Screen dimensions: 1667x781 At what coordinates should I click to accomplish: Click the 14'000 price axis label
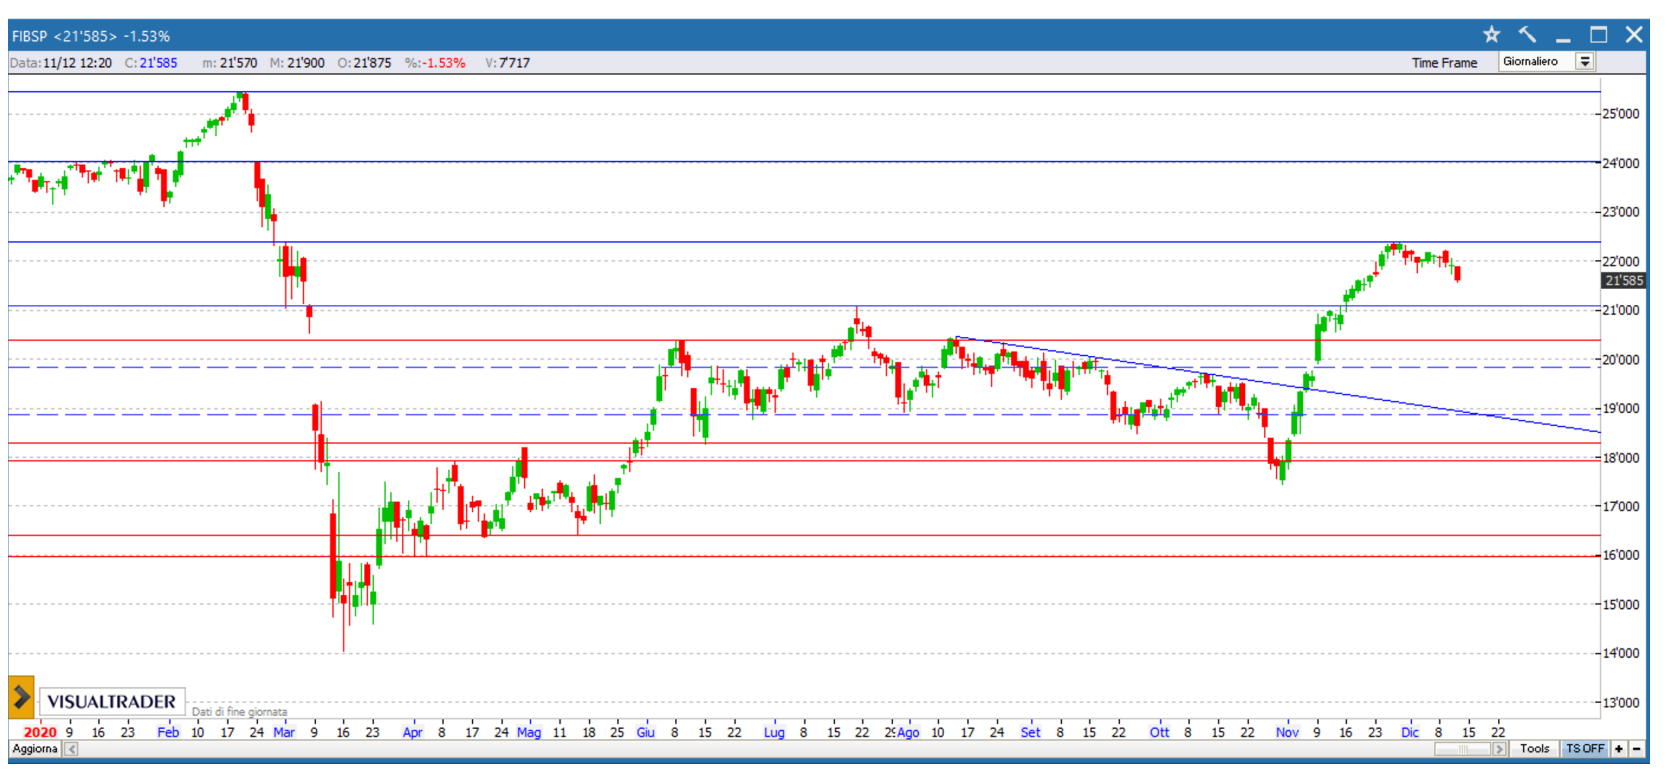pyautogui.click(x=1621, y=653)
